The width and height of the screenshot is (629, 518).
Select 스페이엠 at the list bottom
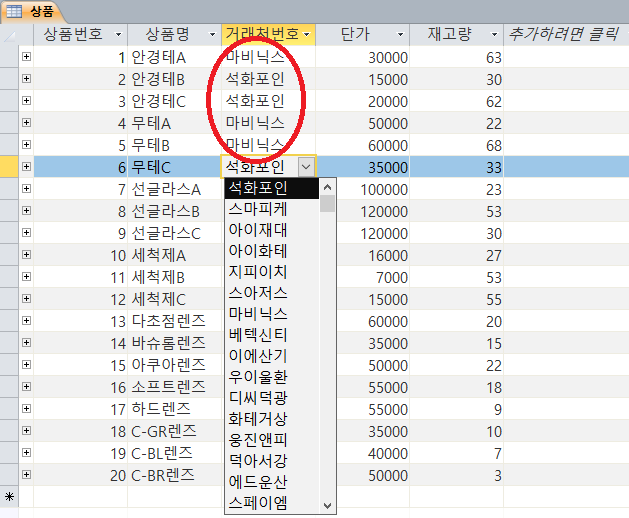257,502
